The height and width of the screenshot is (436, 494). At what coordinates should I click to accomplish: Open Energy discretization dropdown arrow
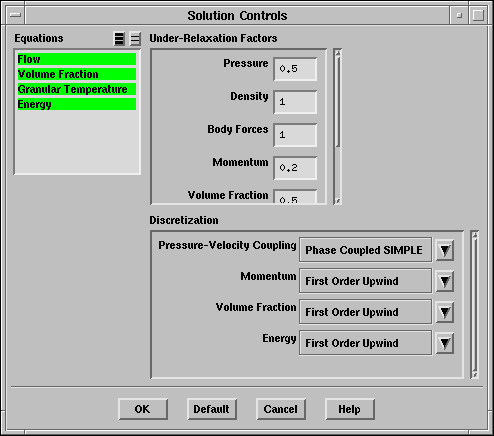pos(445,343)
